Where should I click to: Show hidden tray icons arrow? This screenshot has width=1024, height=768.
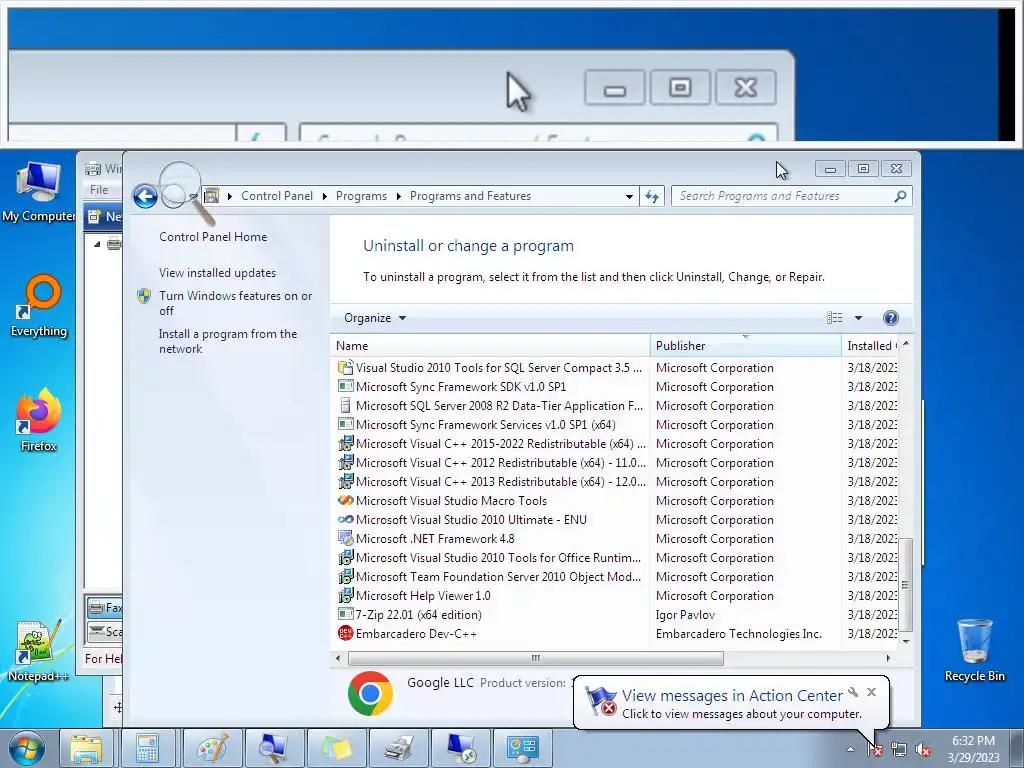(x=850, y=750)
